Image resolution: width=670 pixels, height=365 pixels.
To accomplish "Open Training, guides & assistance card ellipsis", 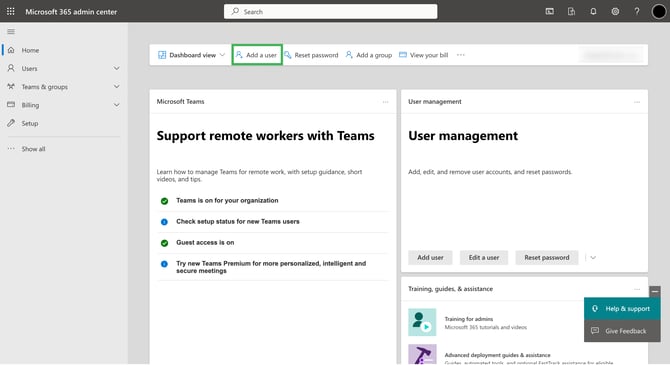I will 637,289.
